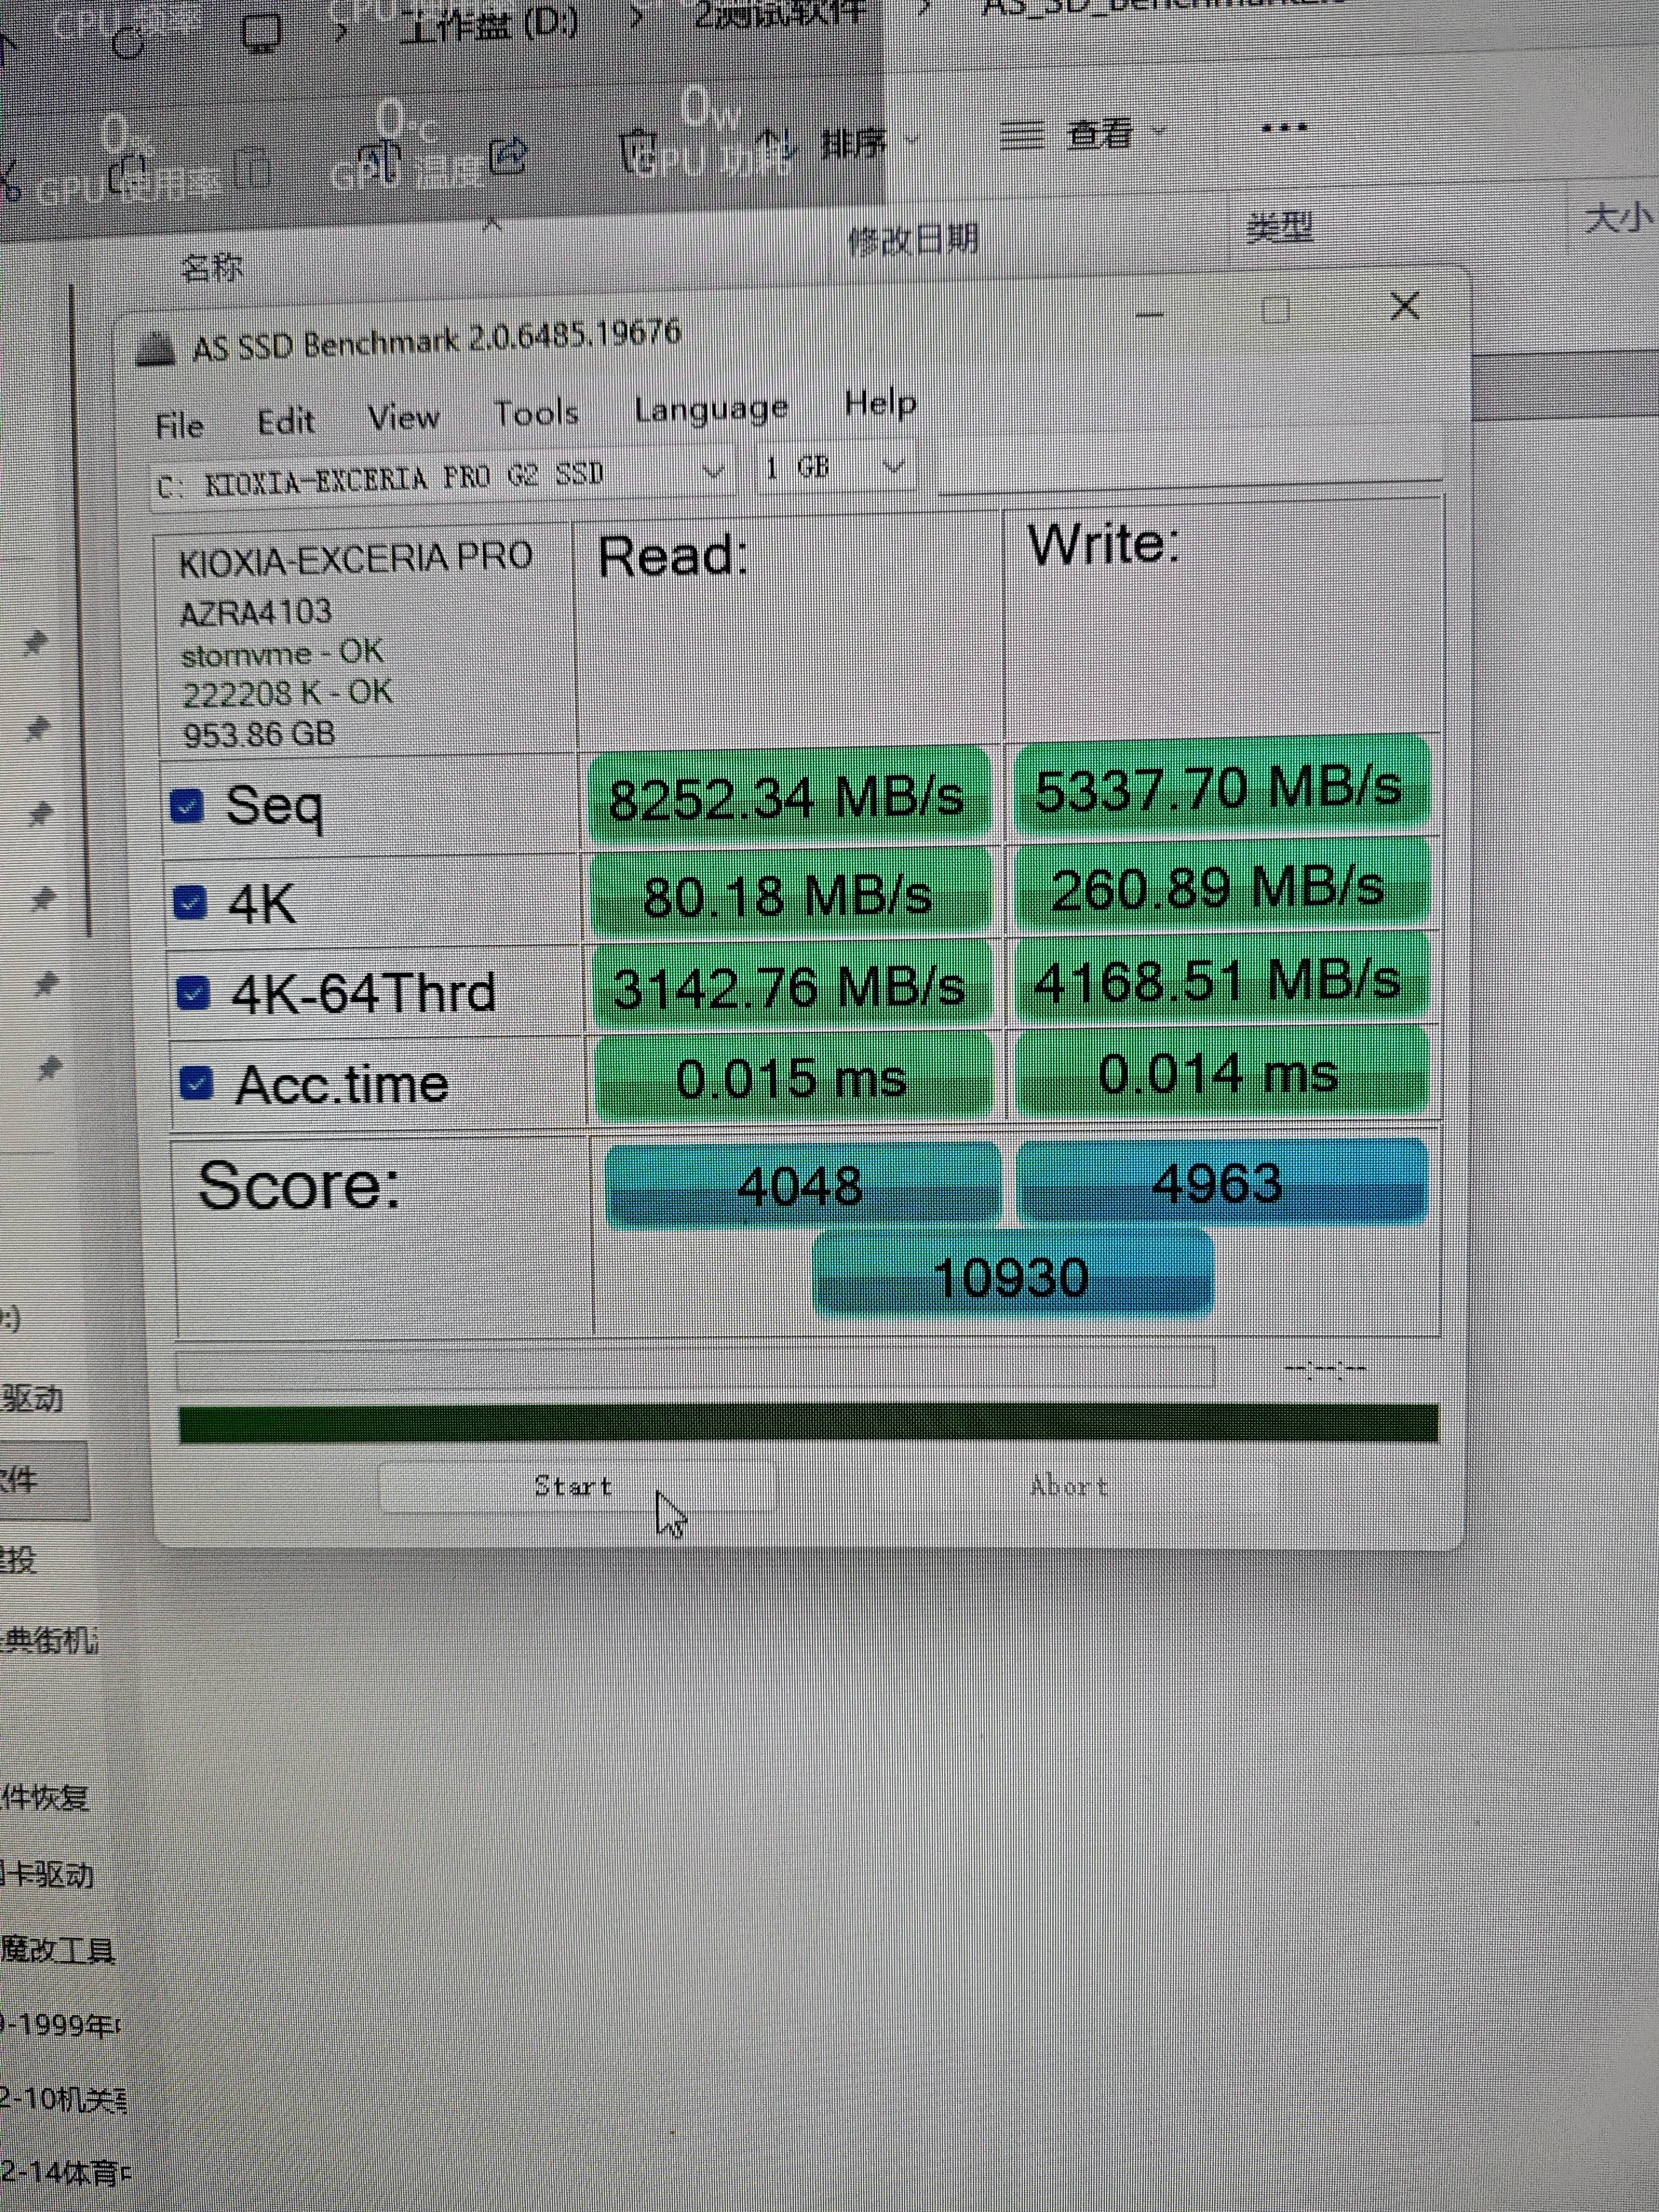The height and width of the screenshot is (2212, 1659).
Task: Open the Tools menu
Action: (536, 412)
